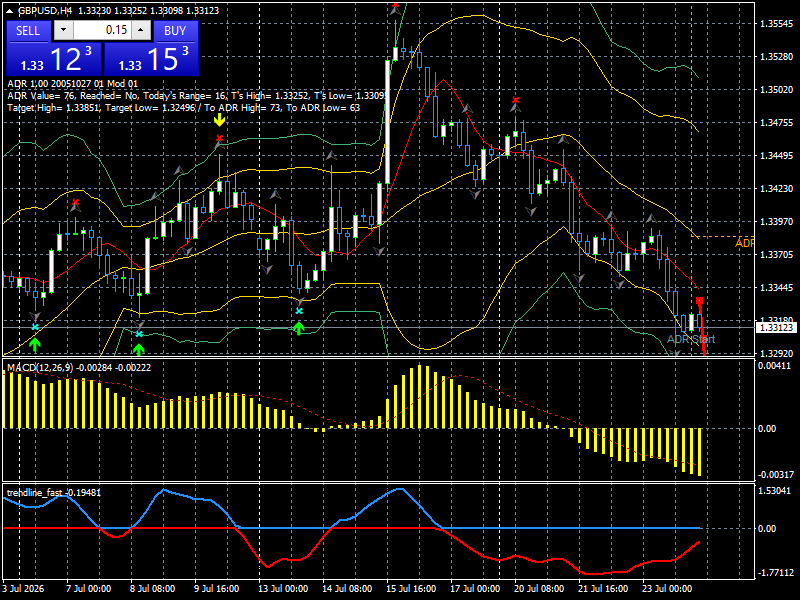The width and height of the screenshot is (800, 600).
Task: Select the red cross marker near the 7 Jul high
Action: tap(76, 203)
